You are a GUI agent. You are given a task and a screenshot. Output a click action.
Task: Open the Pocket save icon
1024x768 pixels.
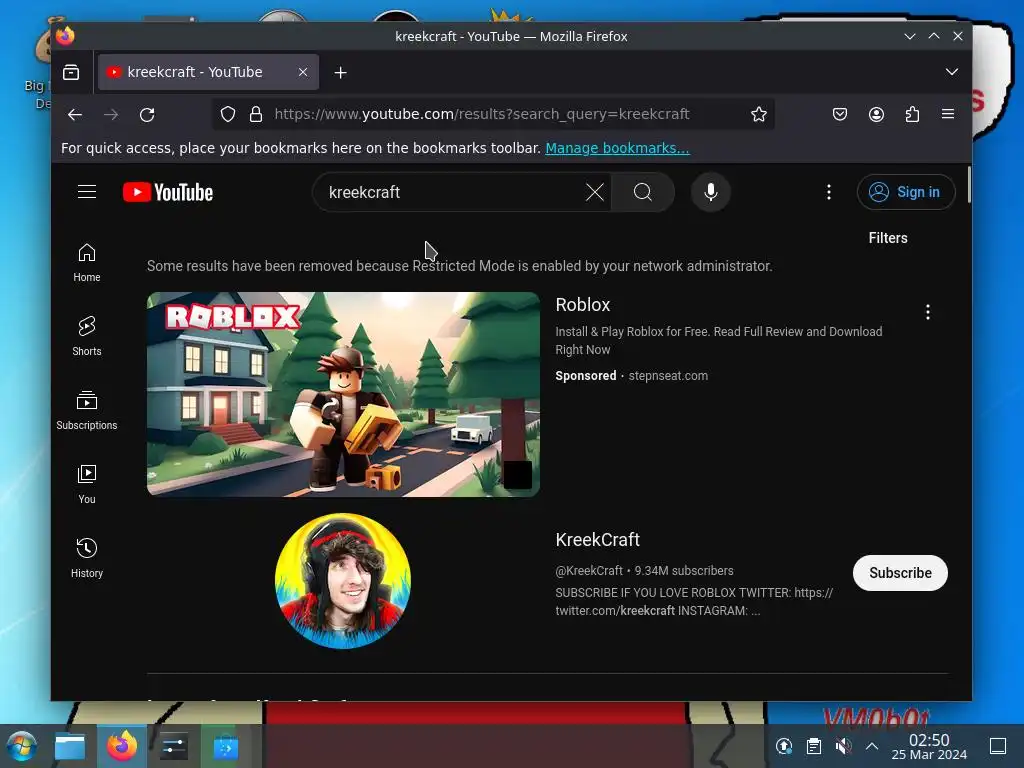(x=840, y=114)
